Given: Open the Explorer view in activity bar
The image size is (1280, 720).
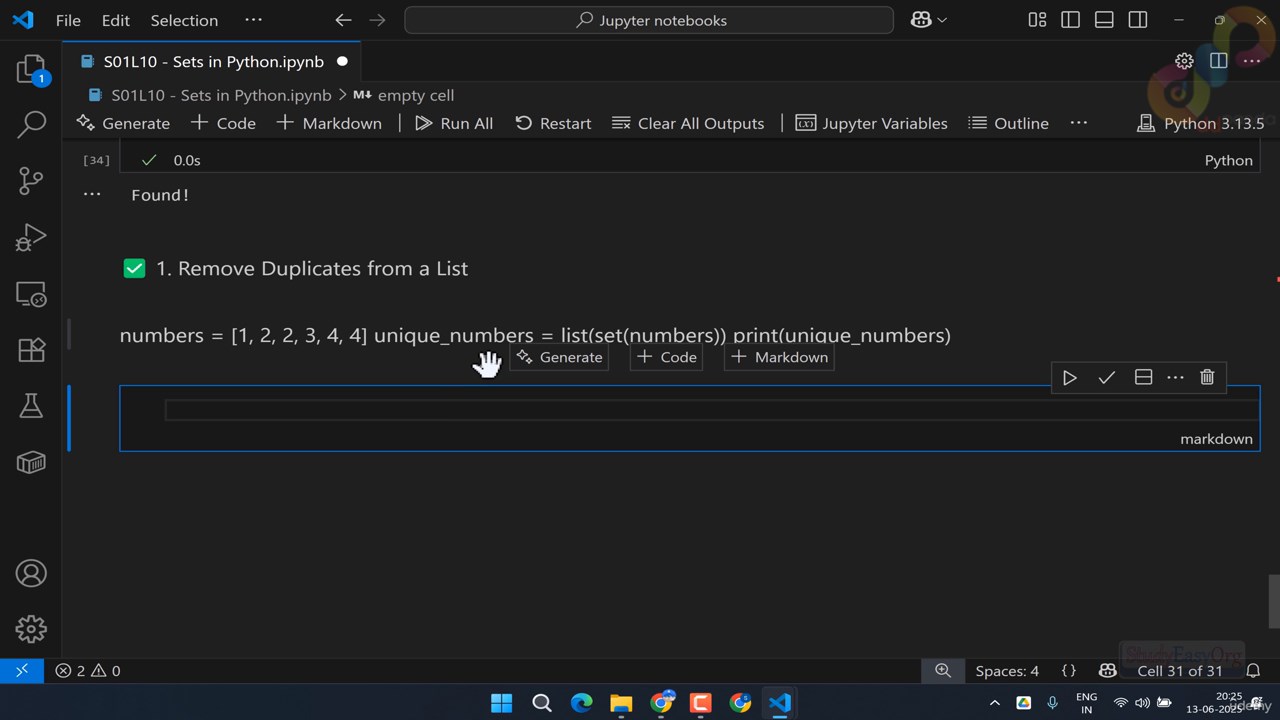Looking at the screenshot, I should click(x=31, y=69).
